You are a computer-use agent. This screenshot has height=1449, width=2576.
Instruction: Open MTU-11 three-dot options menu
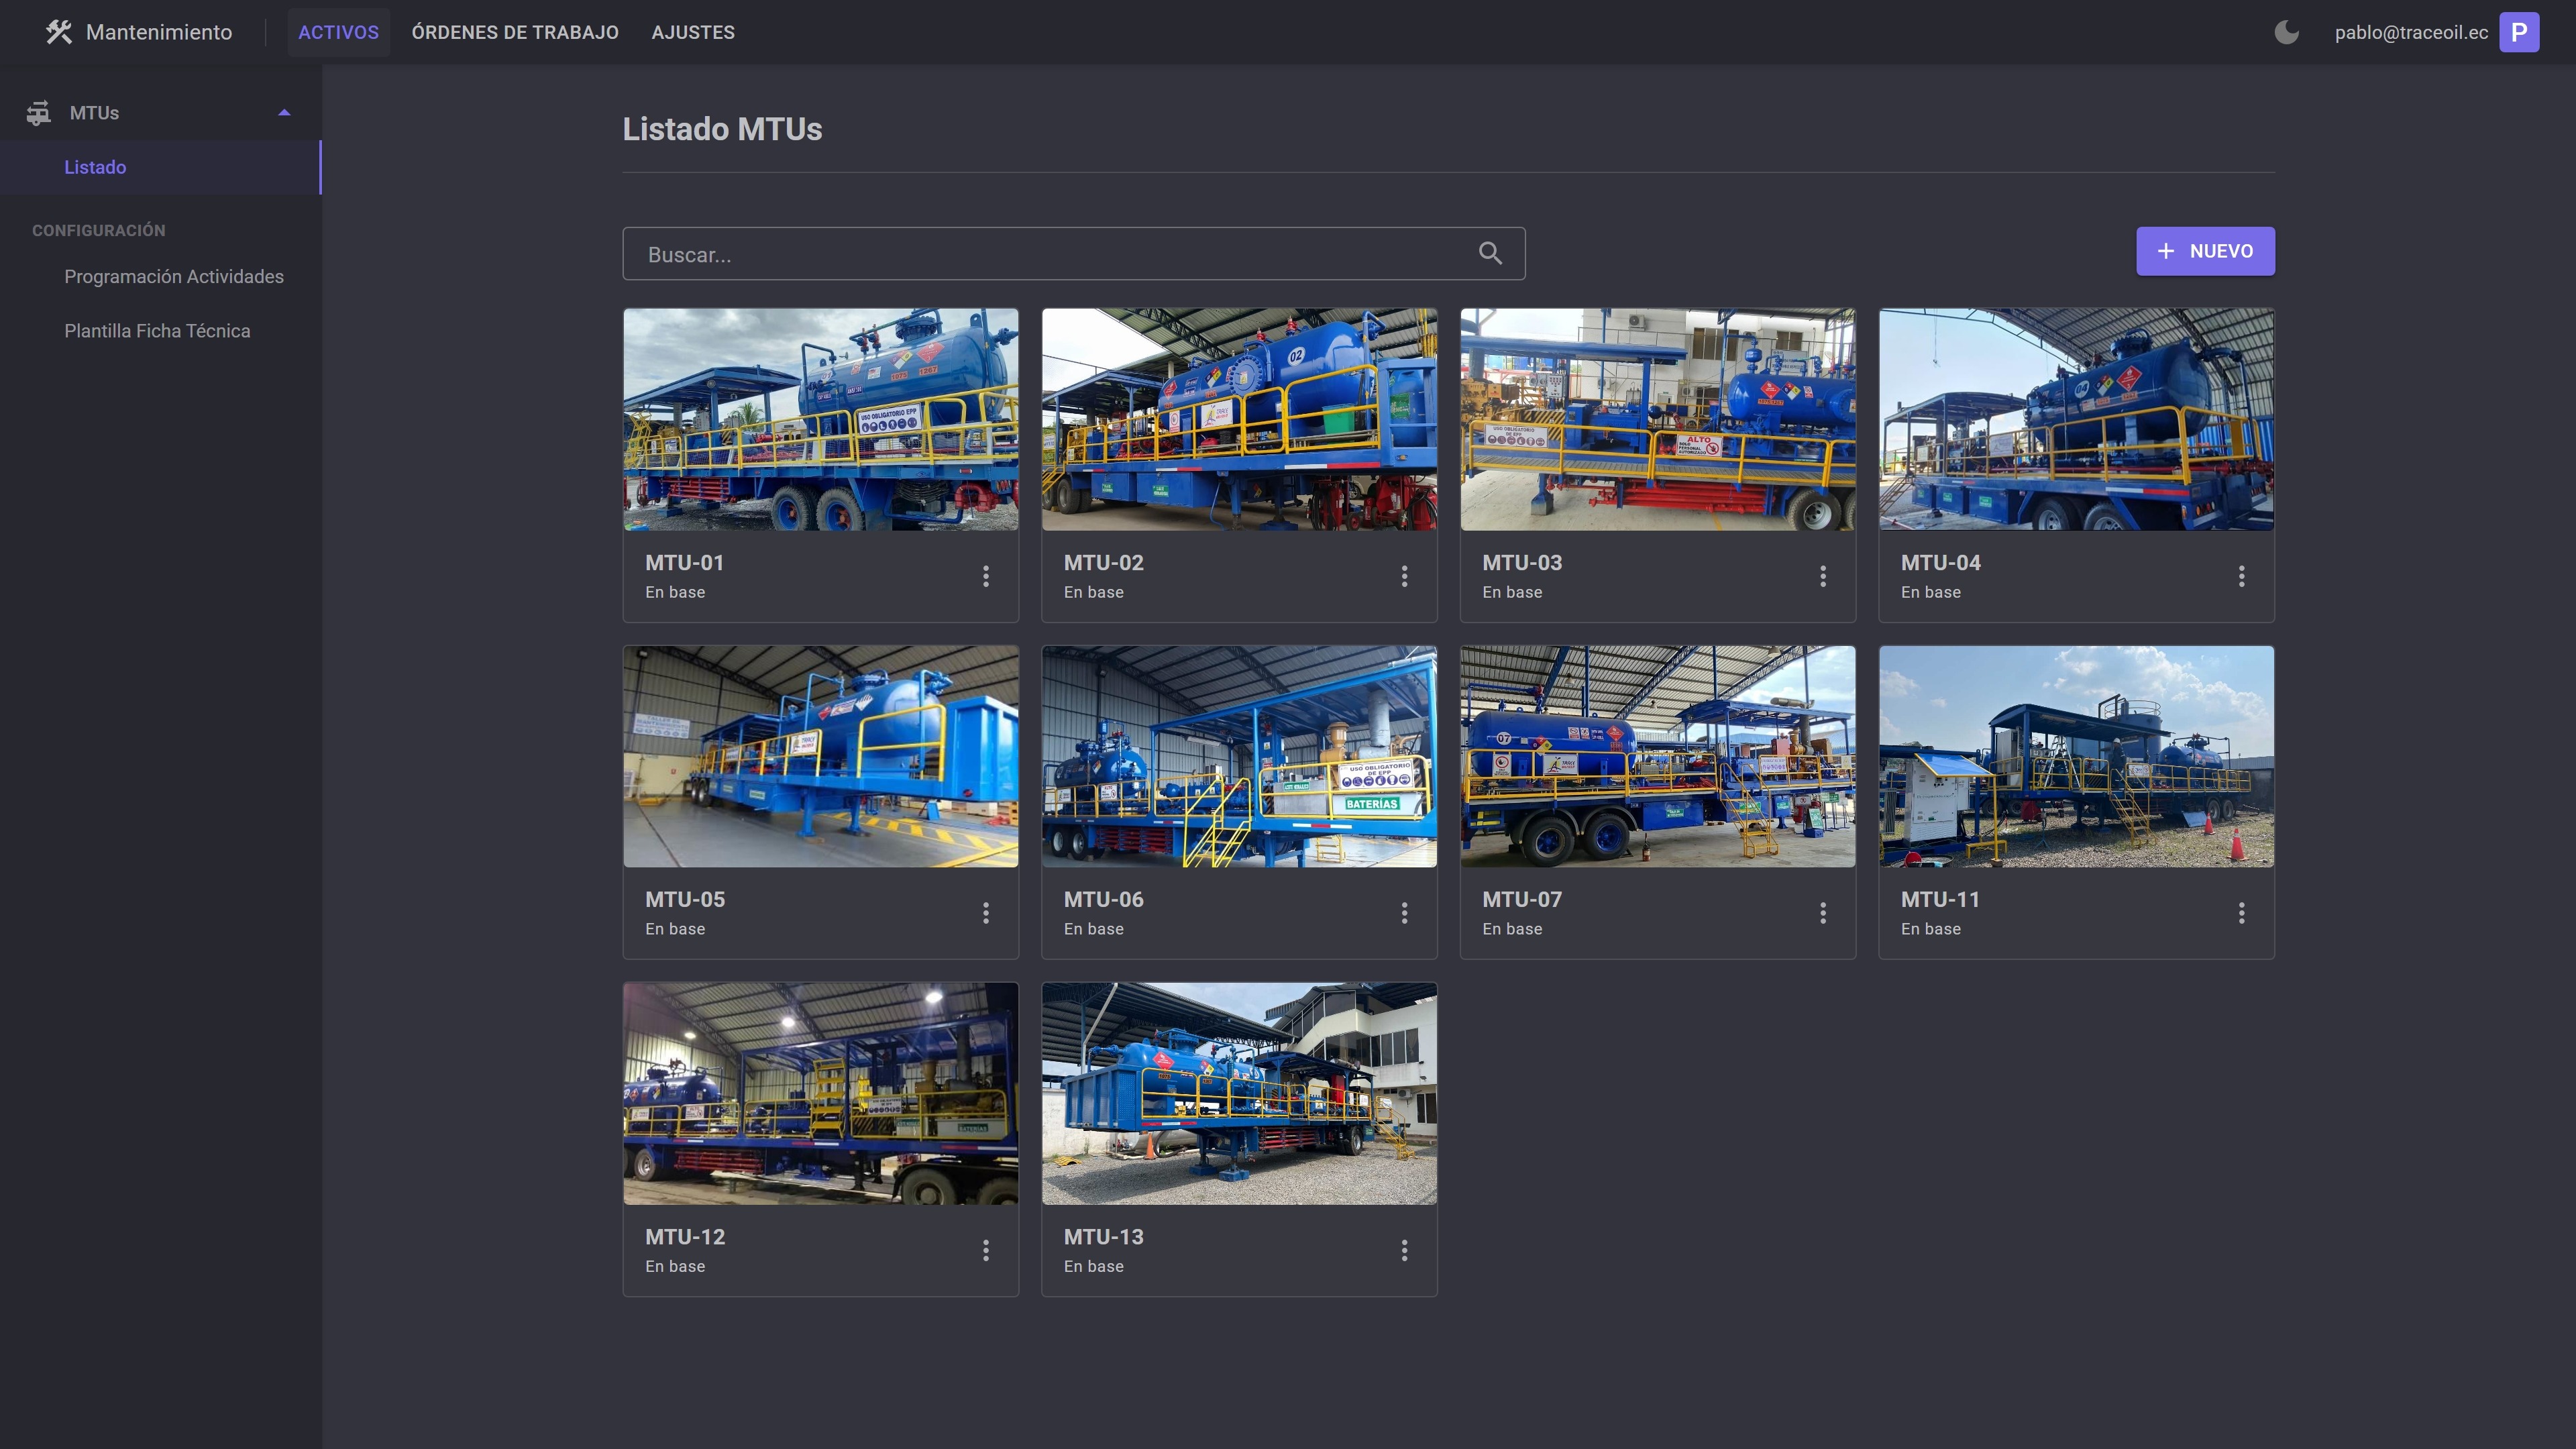[2241, 913]
